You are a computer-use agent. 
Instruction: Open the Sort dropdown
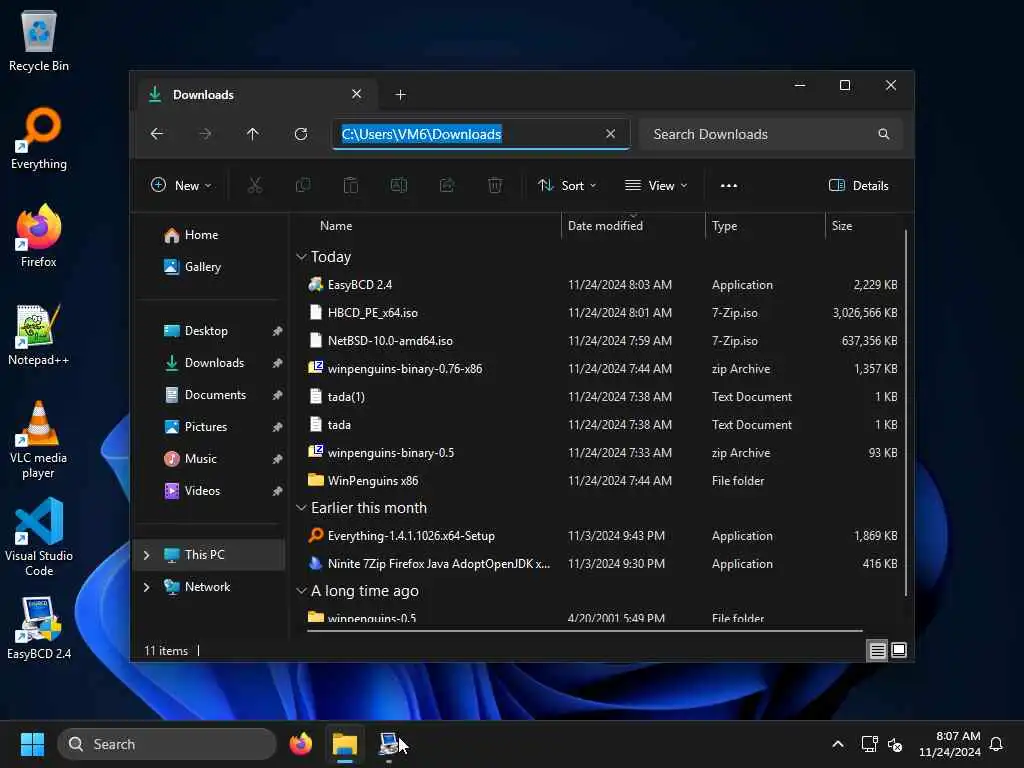[x=567, y=185]
